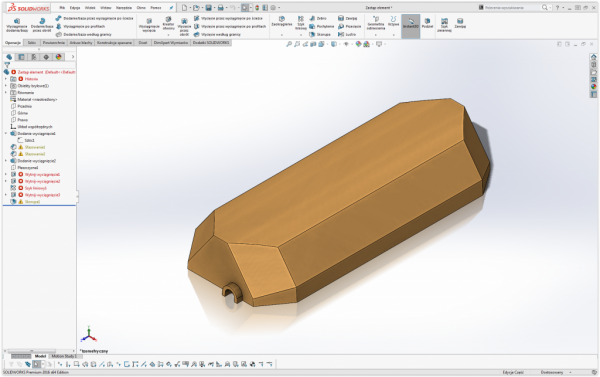Select the Materiał tree item

[34, 100]
